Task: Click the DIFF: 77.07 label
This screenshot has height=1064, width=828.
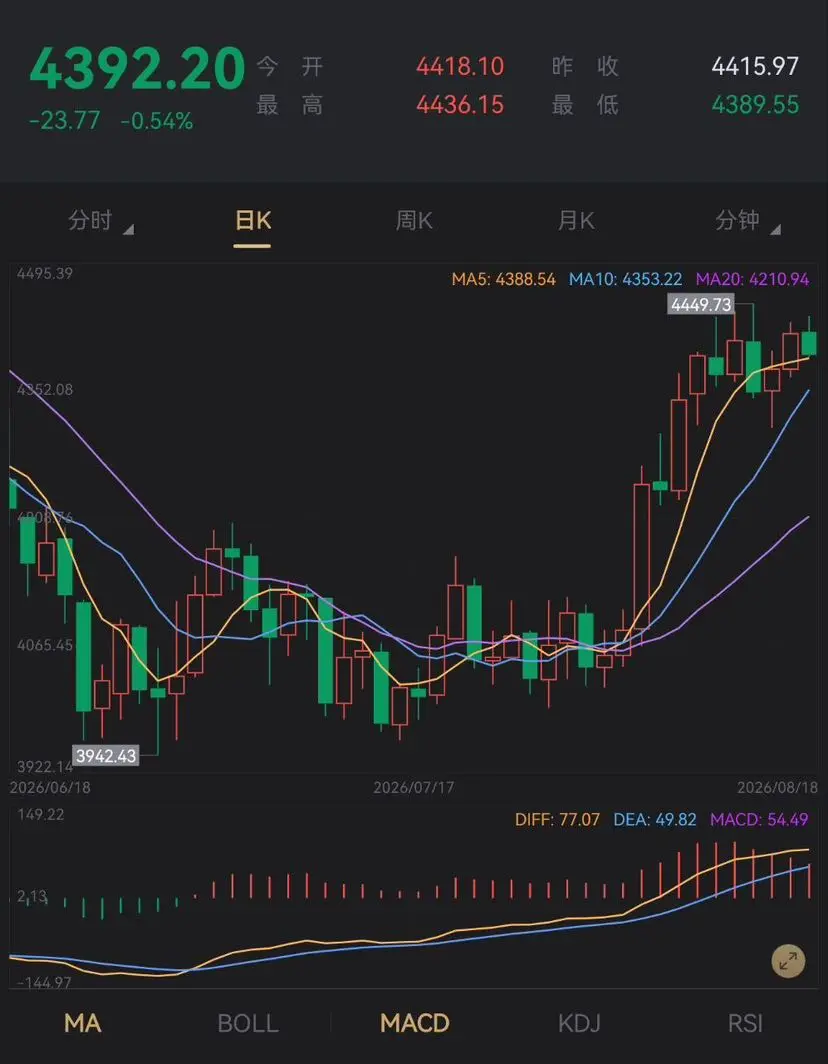Action: click(557, 820)
